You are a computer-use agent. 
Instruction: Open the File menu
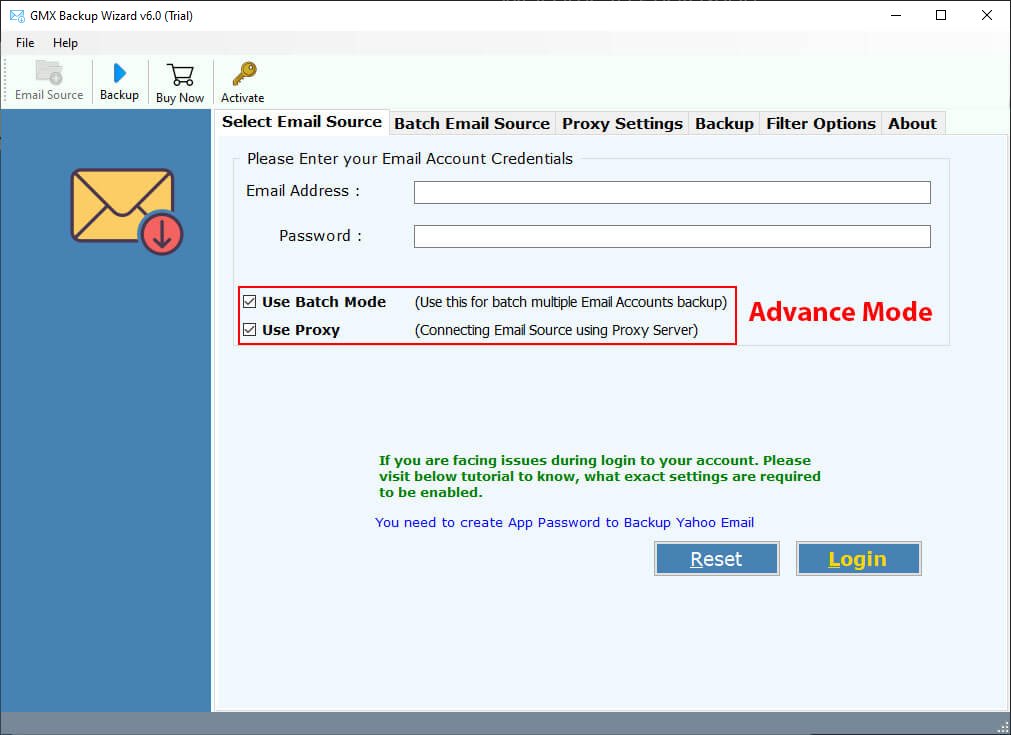25,43
